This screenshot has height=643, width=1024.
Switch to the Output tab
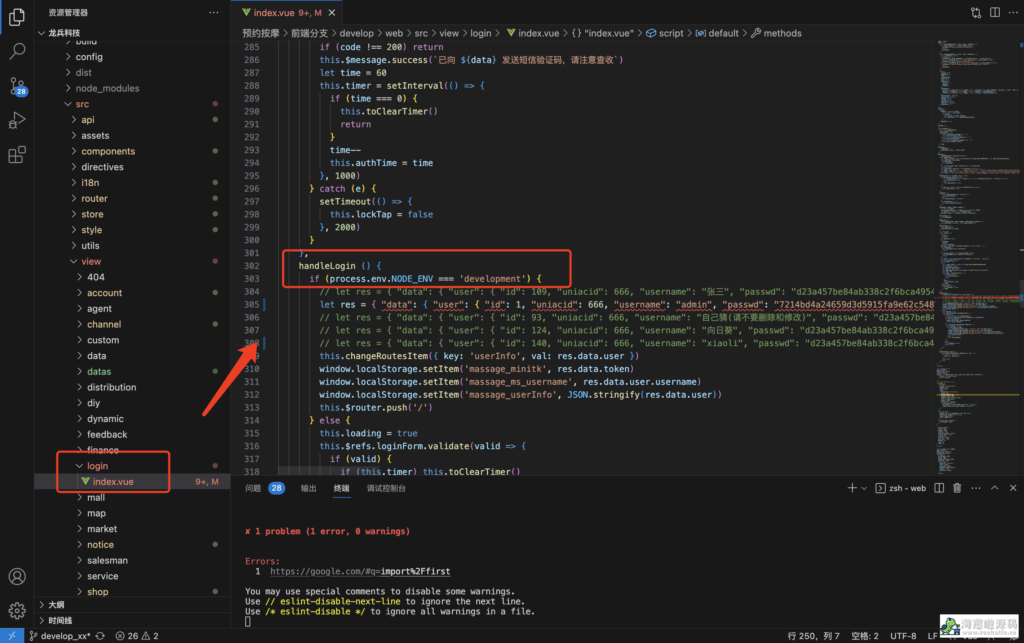(x=308, y=488)
